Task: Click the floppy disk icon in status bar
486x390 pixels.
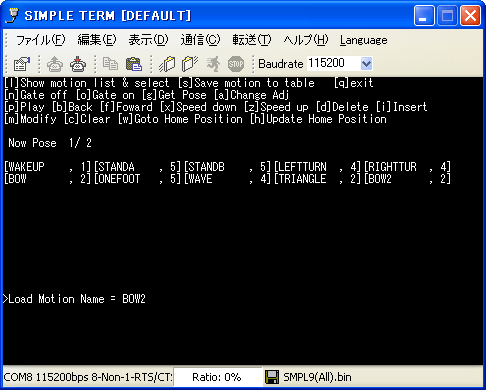Action: pyautogui.click(x=272, y=377)
